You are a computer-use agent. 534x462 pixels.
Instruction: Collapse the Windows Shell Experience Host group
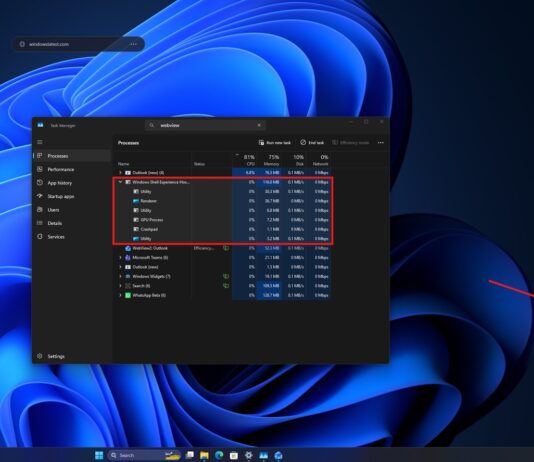tap(120, 182)
